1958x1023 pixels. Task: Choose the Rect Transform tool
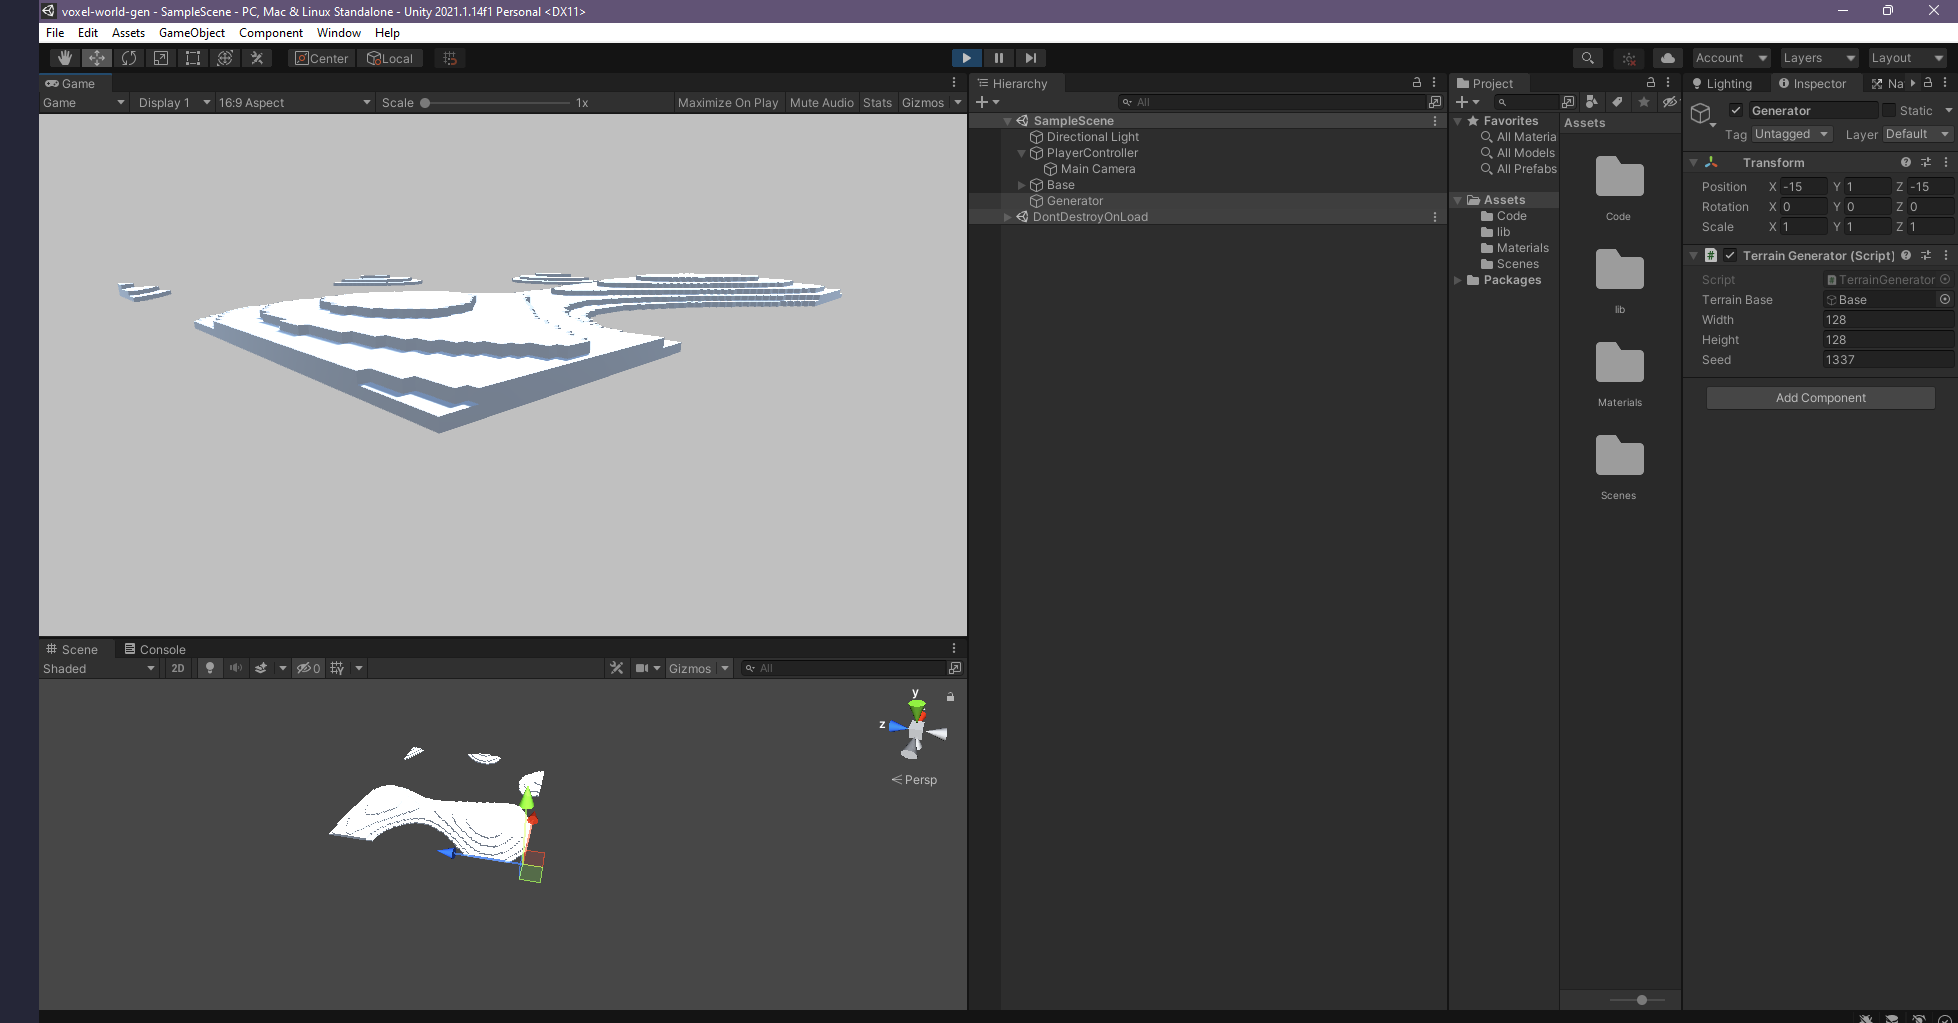(192, 58)
